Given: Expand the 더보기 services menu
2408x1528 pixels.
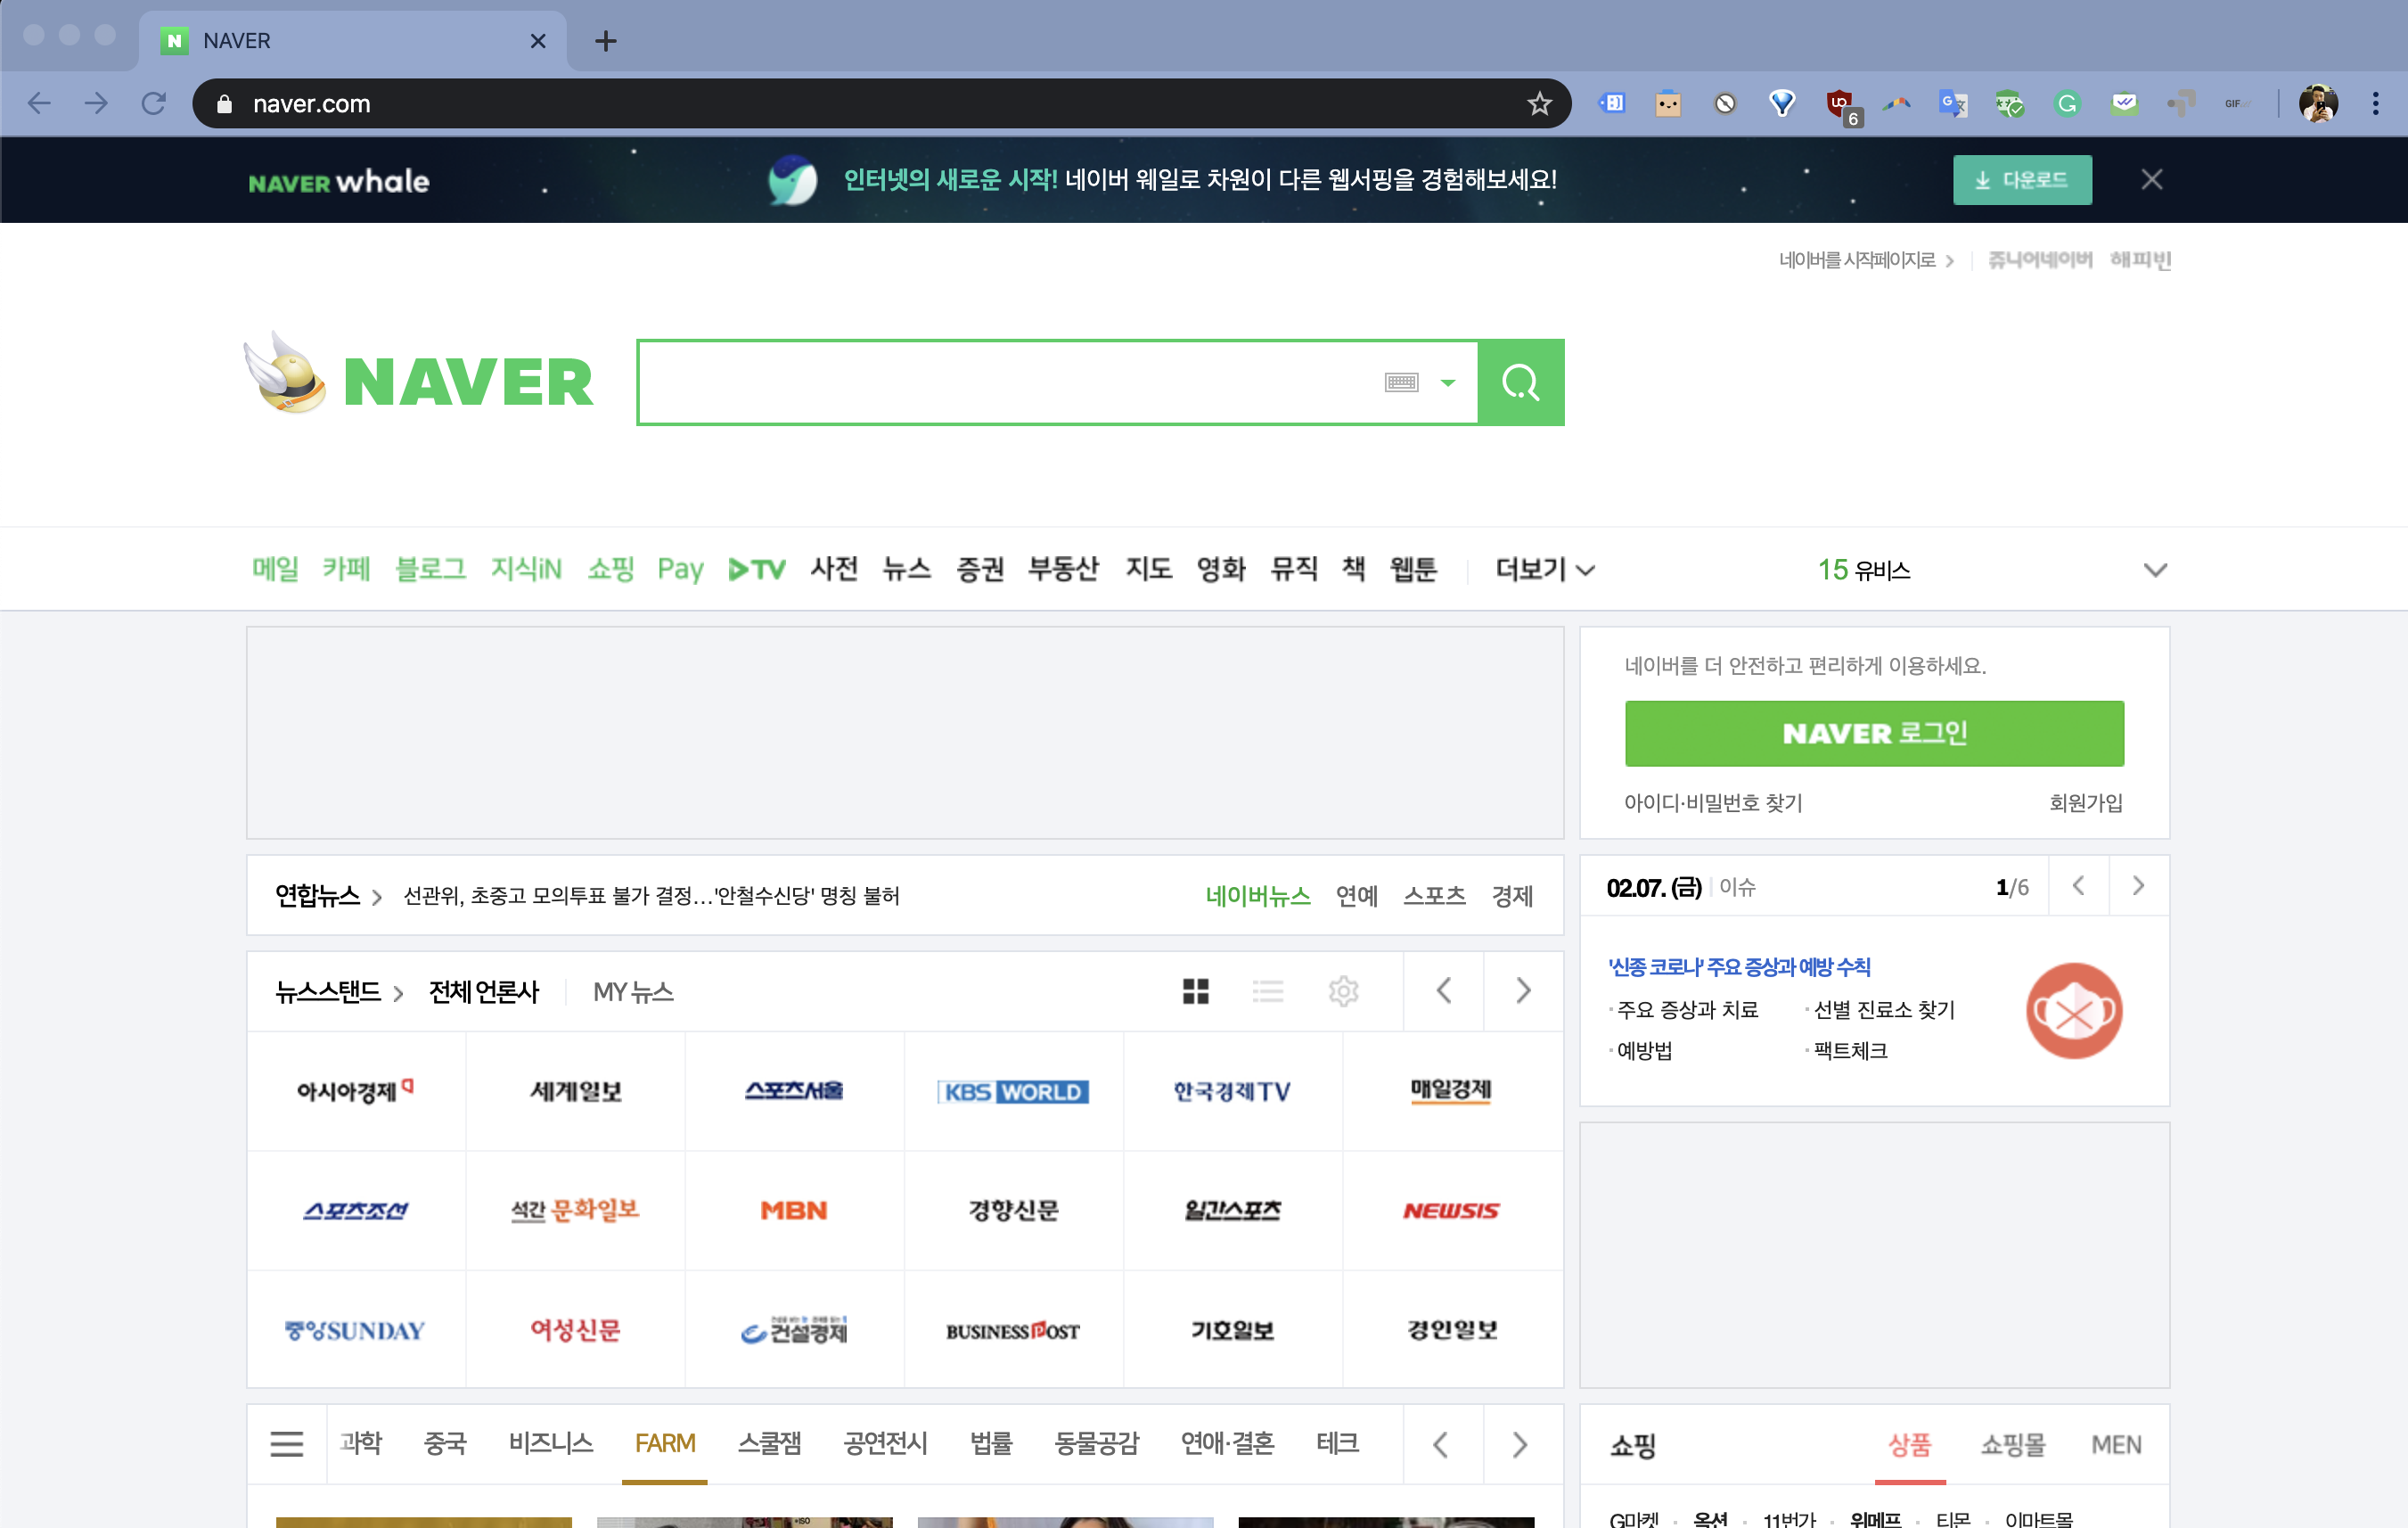Looking at the screenshot, I should 1544,569.
